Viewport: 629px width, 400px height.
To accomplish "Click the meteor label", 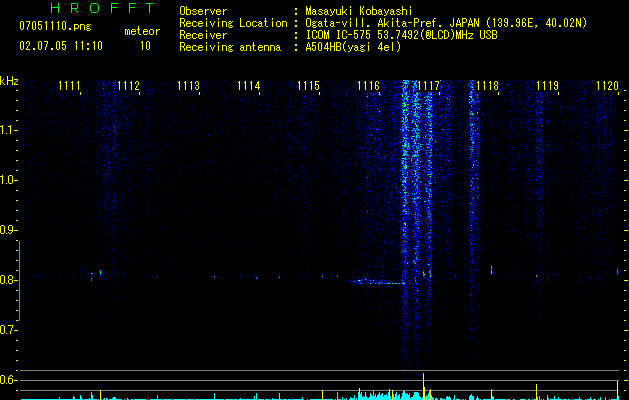I will pyautogui.click(x=142, y=31).
